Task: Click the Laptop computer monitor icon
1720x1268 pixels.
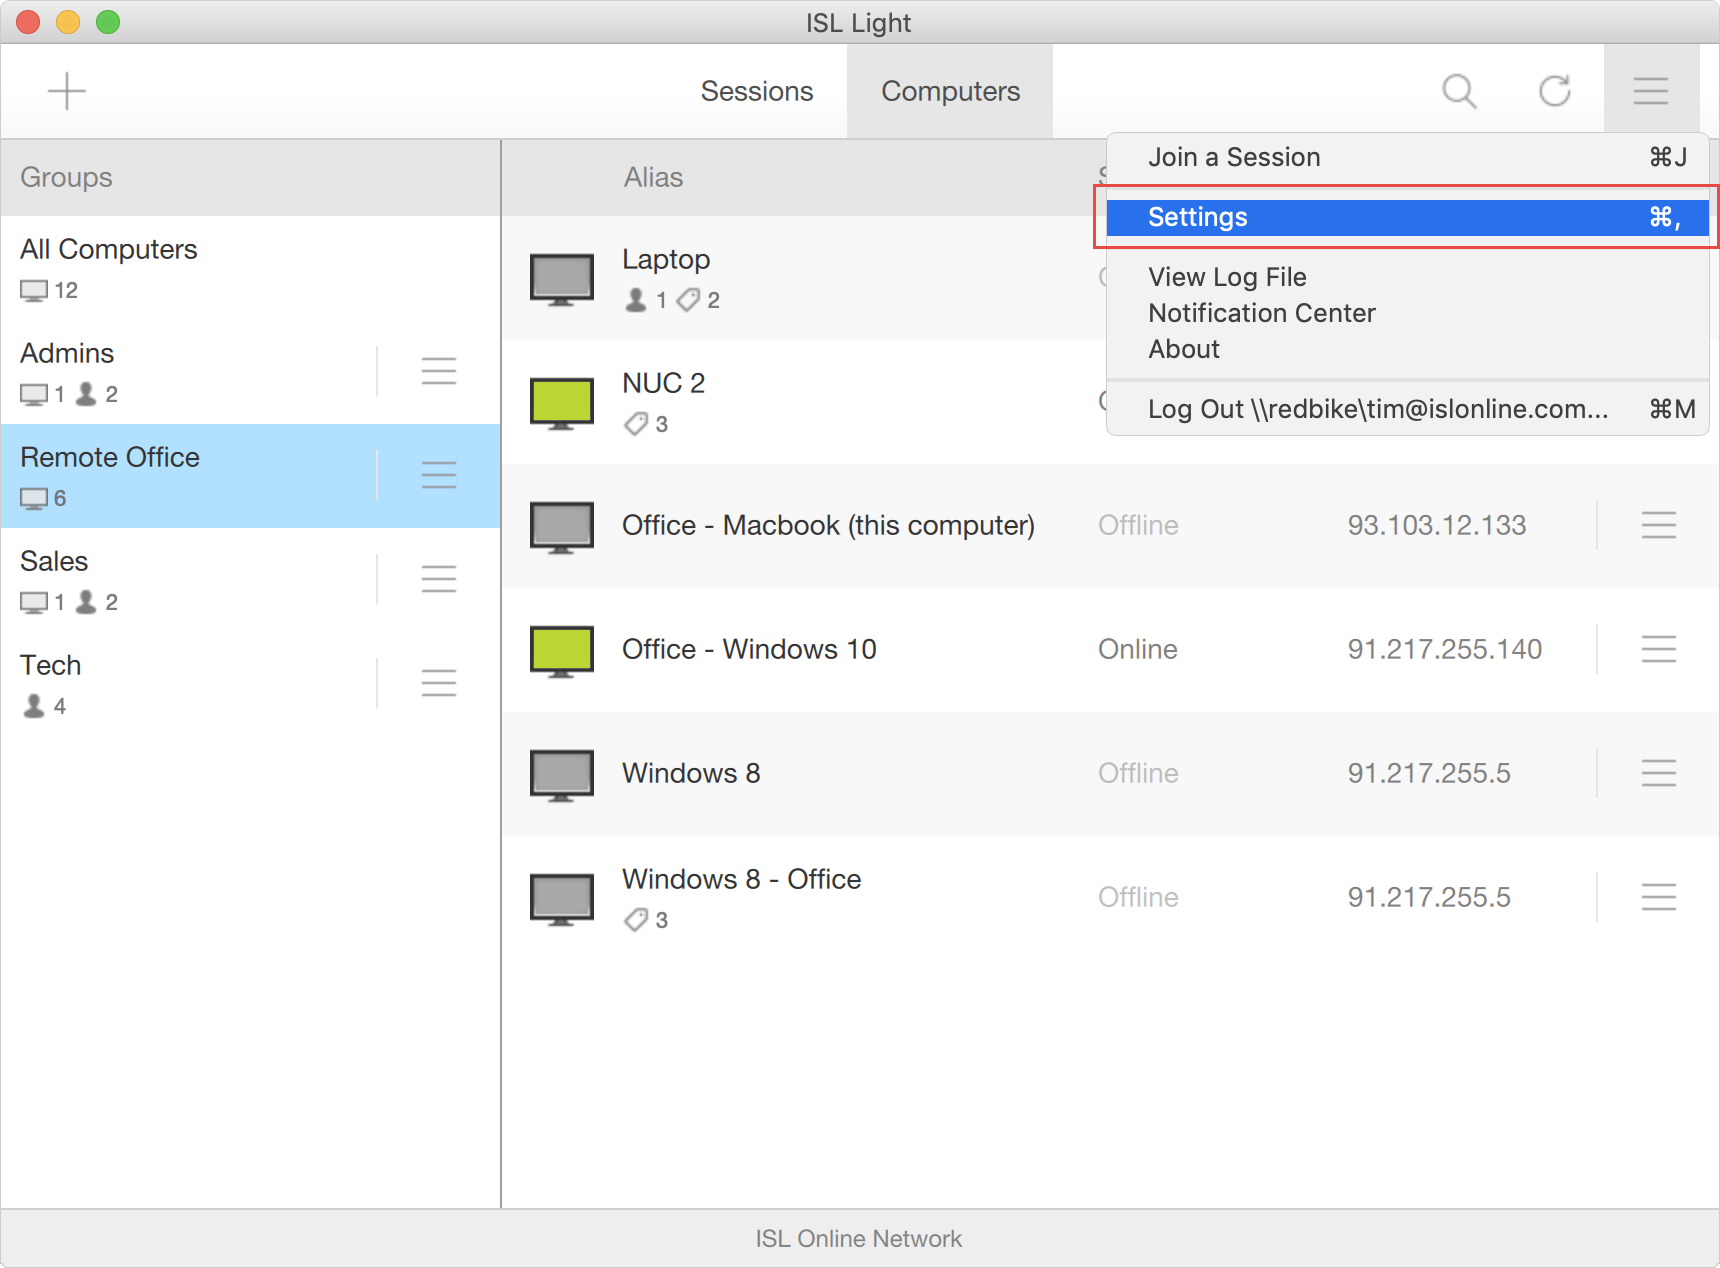Action: 562,279
